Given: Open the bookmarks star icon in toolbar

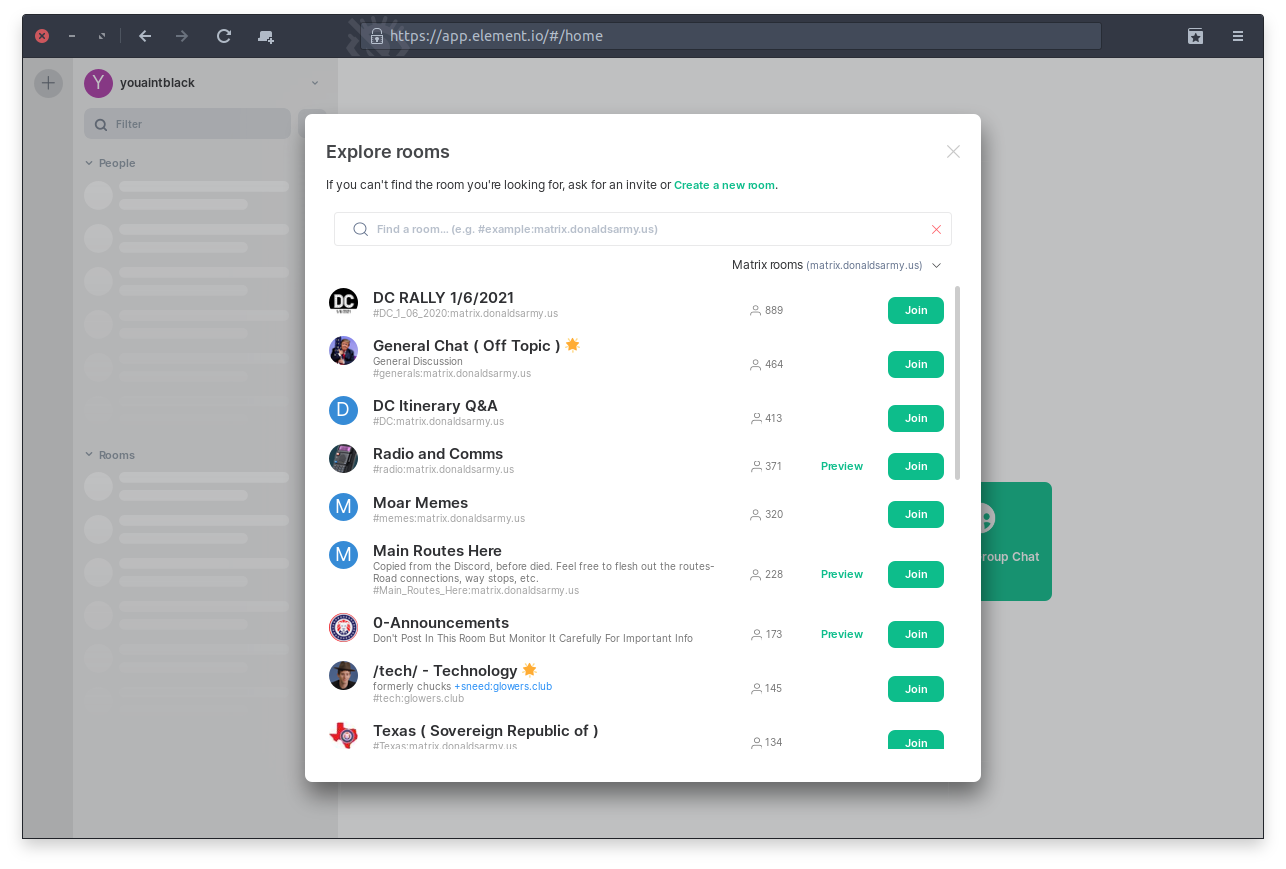Looking at the screenshot, I should [1195, 36].
